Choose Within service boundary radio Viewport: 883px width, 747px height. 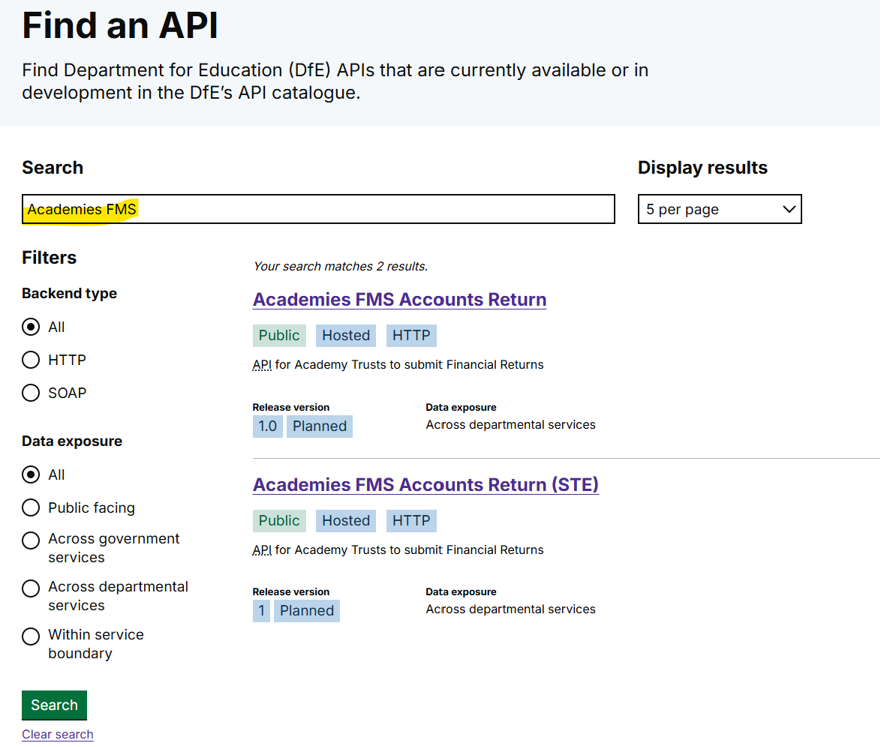pyautogui.click(x=31, y=637)
